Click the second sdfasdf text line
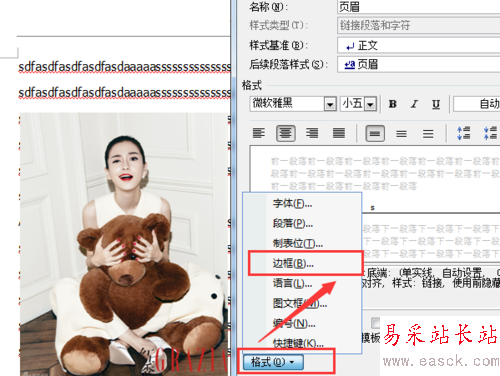The image size is (500, 376). click(124, 93)
